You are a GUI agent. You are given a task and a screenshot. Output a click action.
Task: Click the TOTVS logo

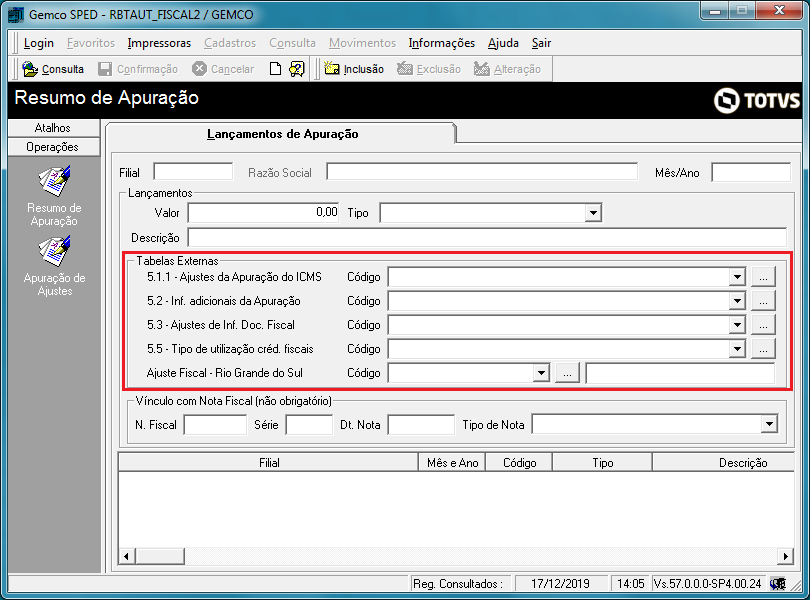[757, 100]
